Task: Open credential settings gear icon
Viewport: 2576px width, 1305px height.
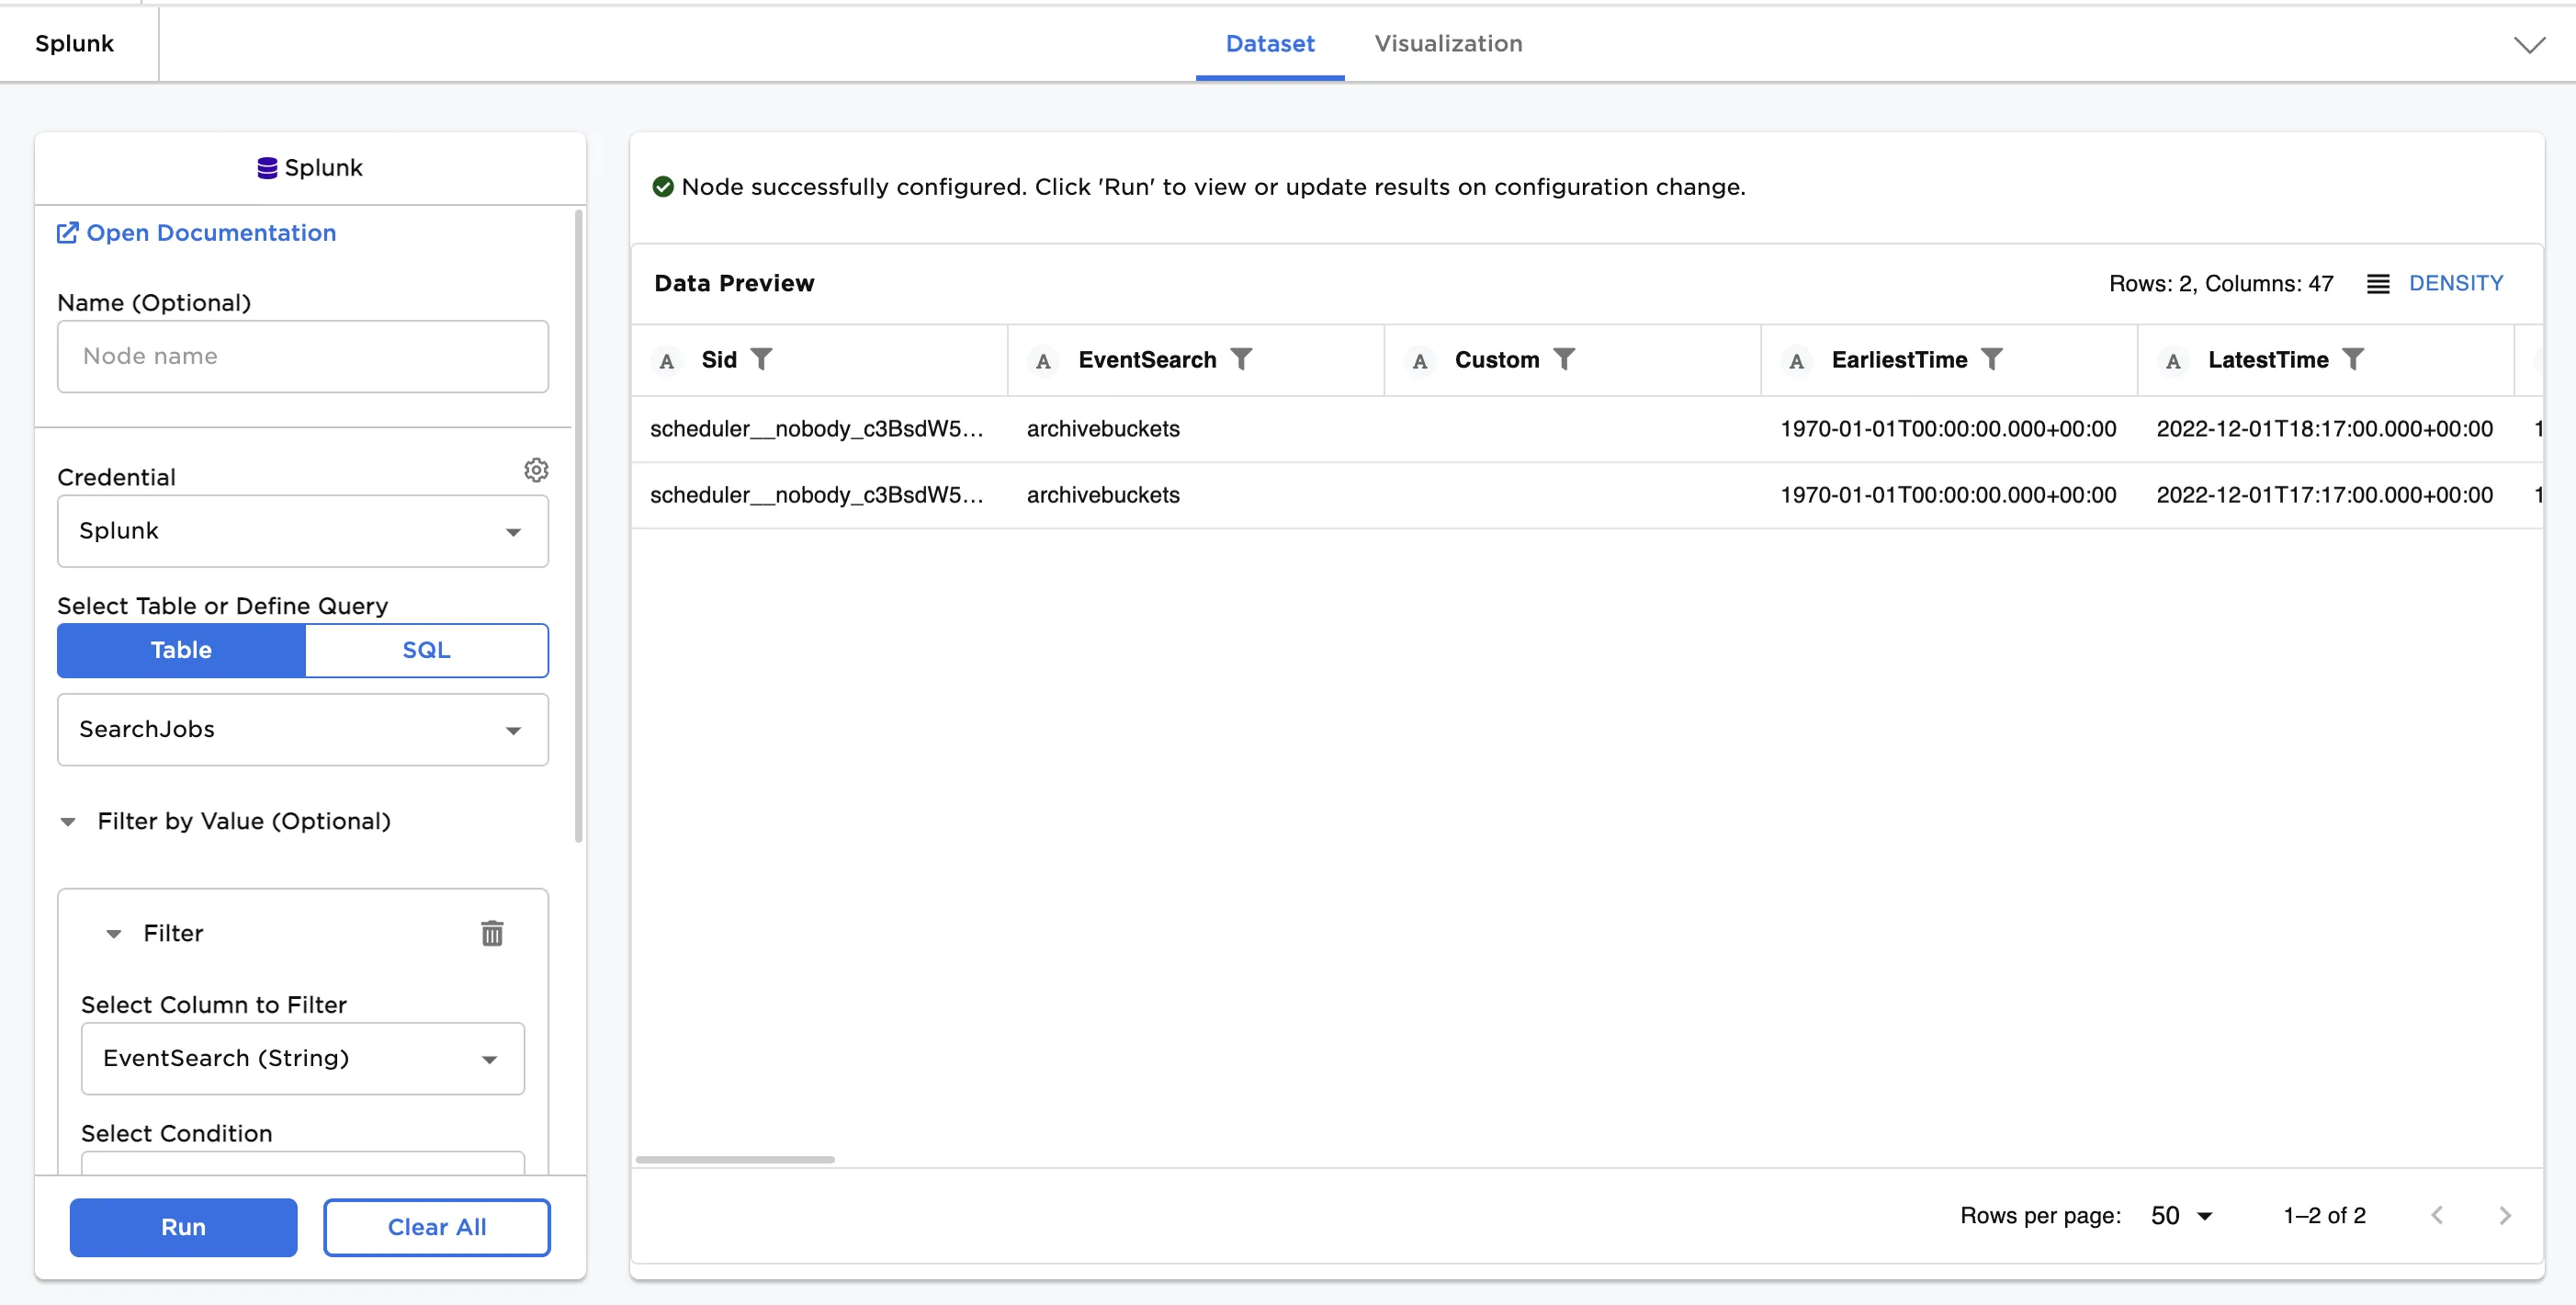Action: [536, 470]
